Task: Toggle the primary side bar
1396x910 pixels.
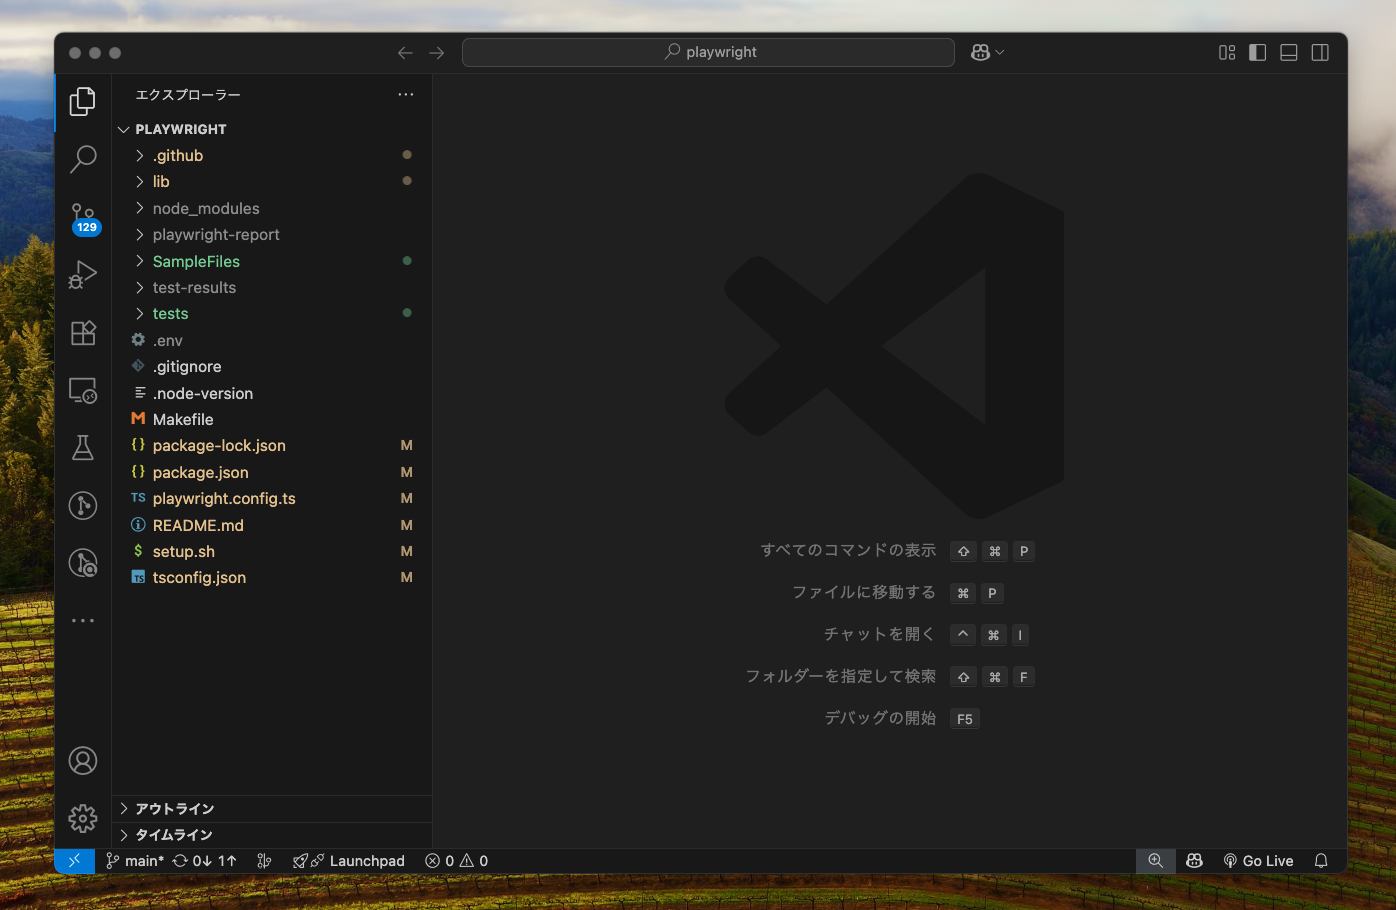Action: pyautogui.click(x=1258, y=53)
